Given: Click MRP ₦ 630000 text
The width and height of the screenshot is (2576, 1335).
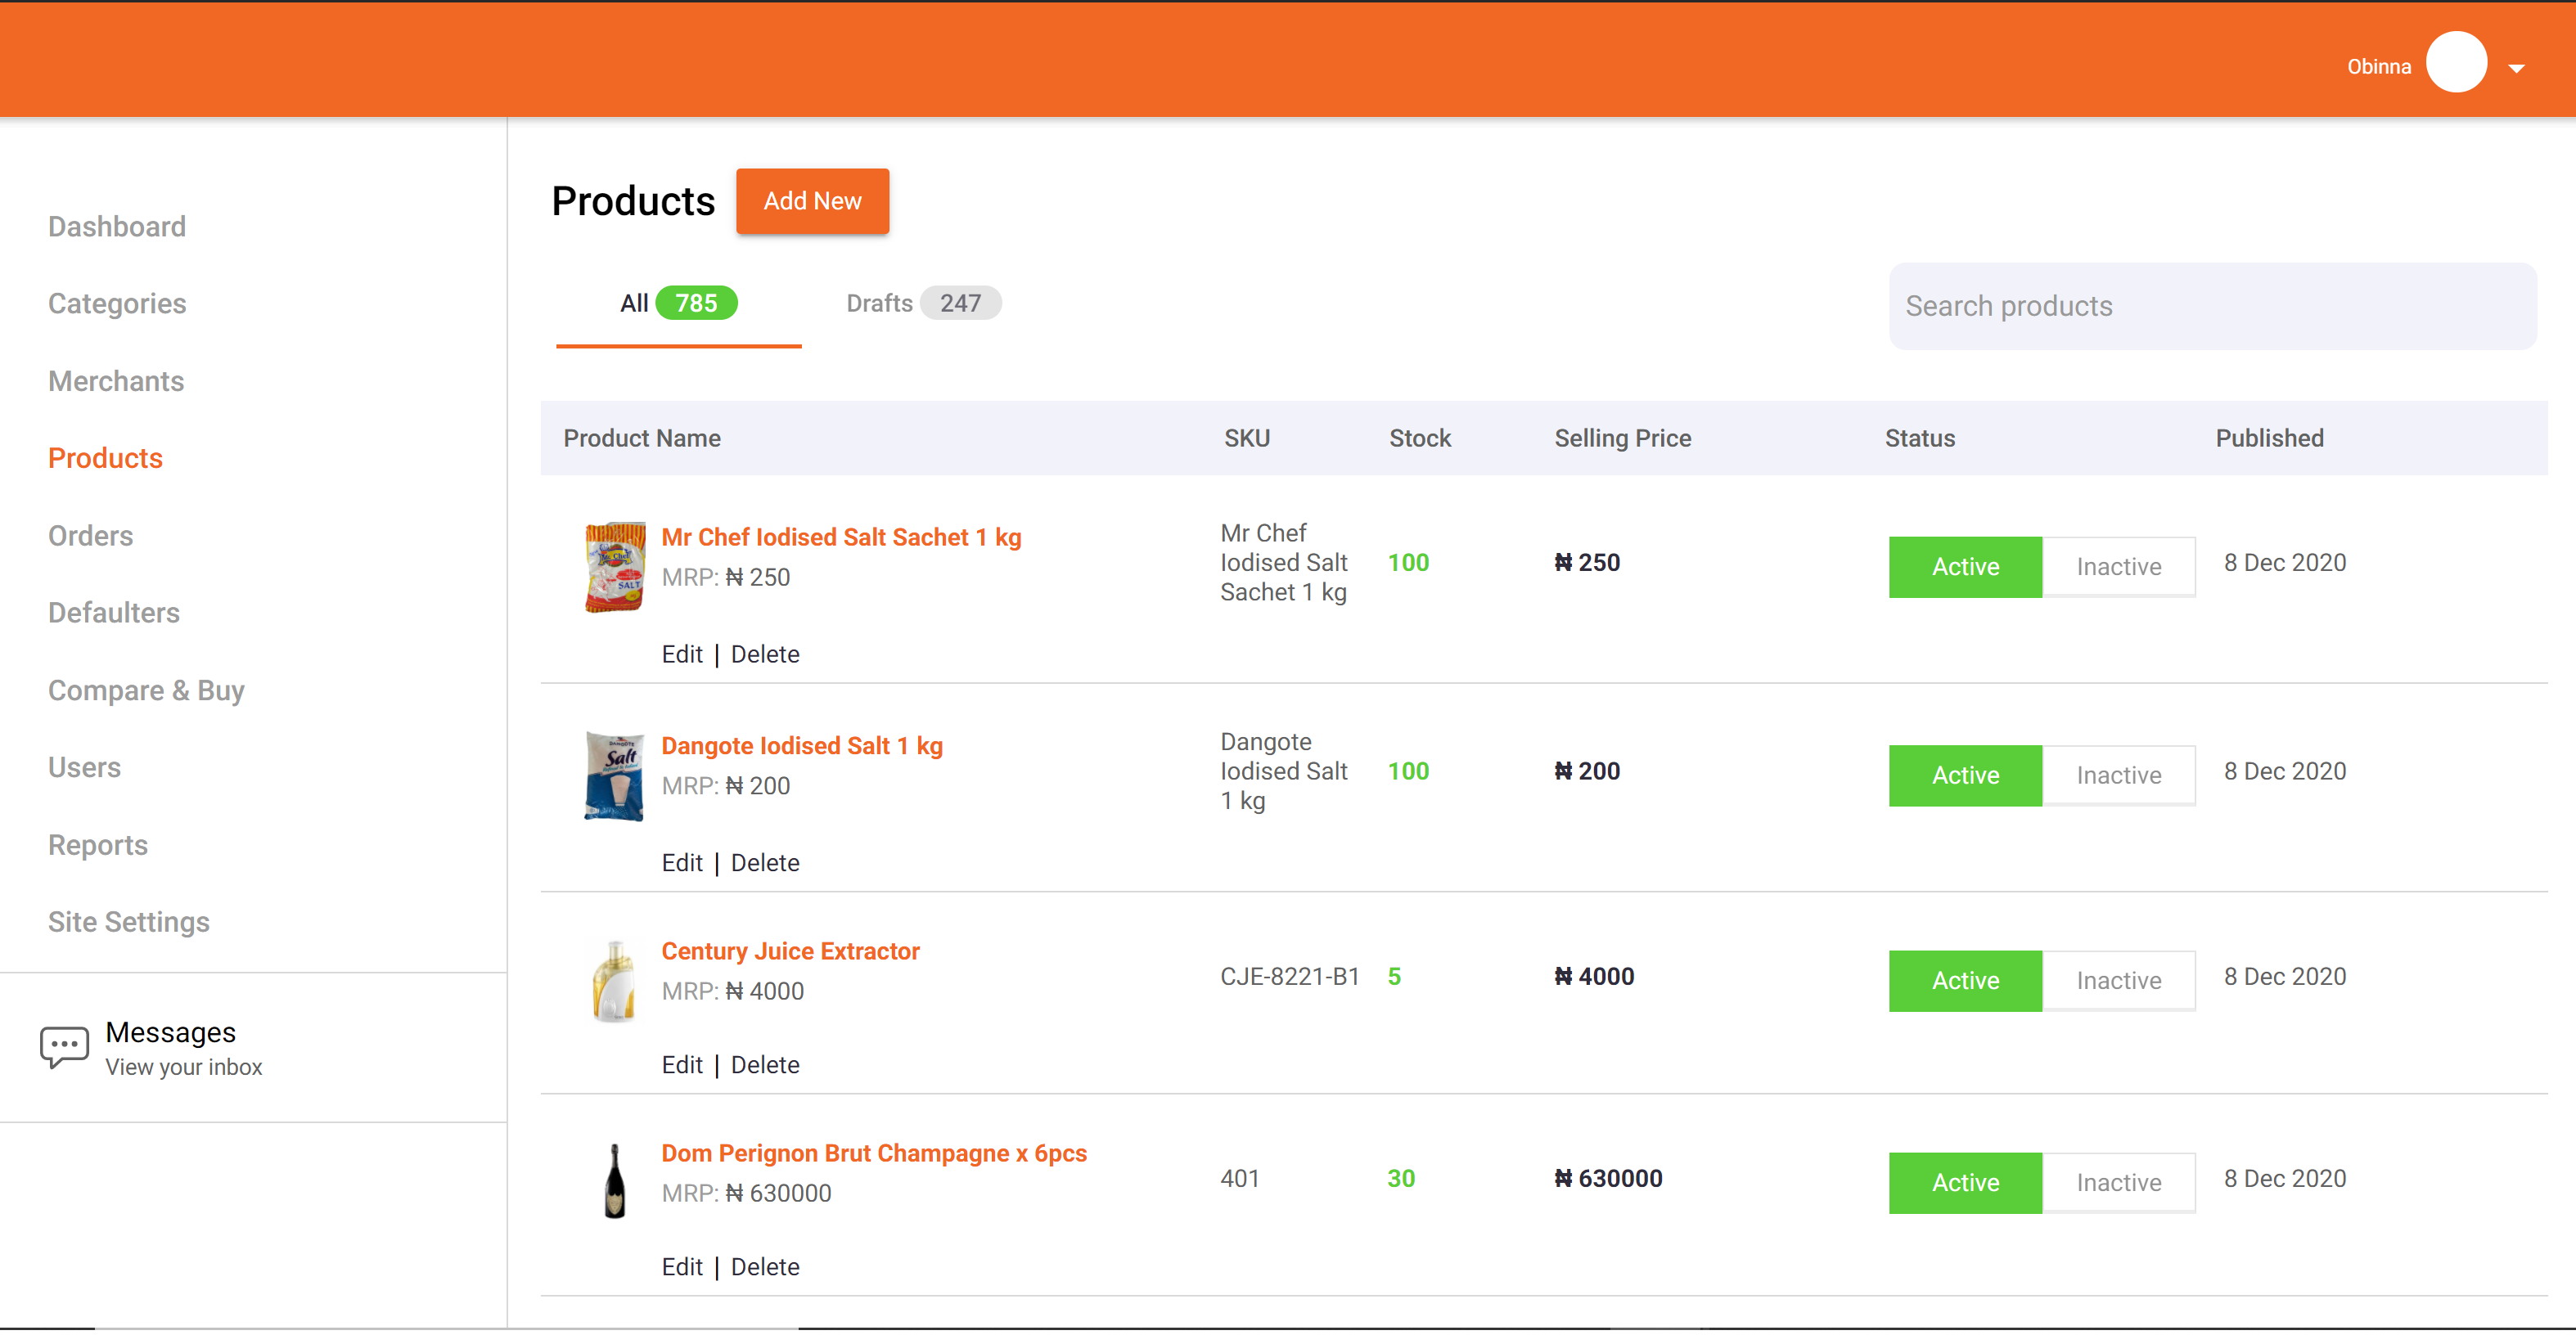Looking at the screenshot, I should coord(746,1193).
